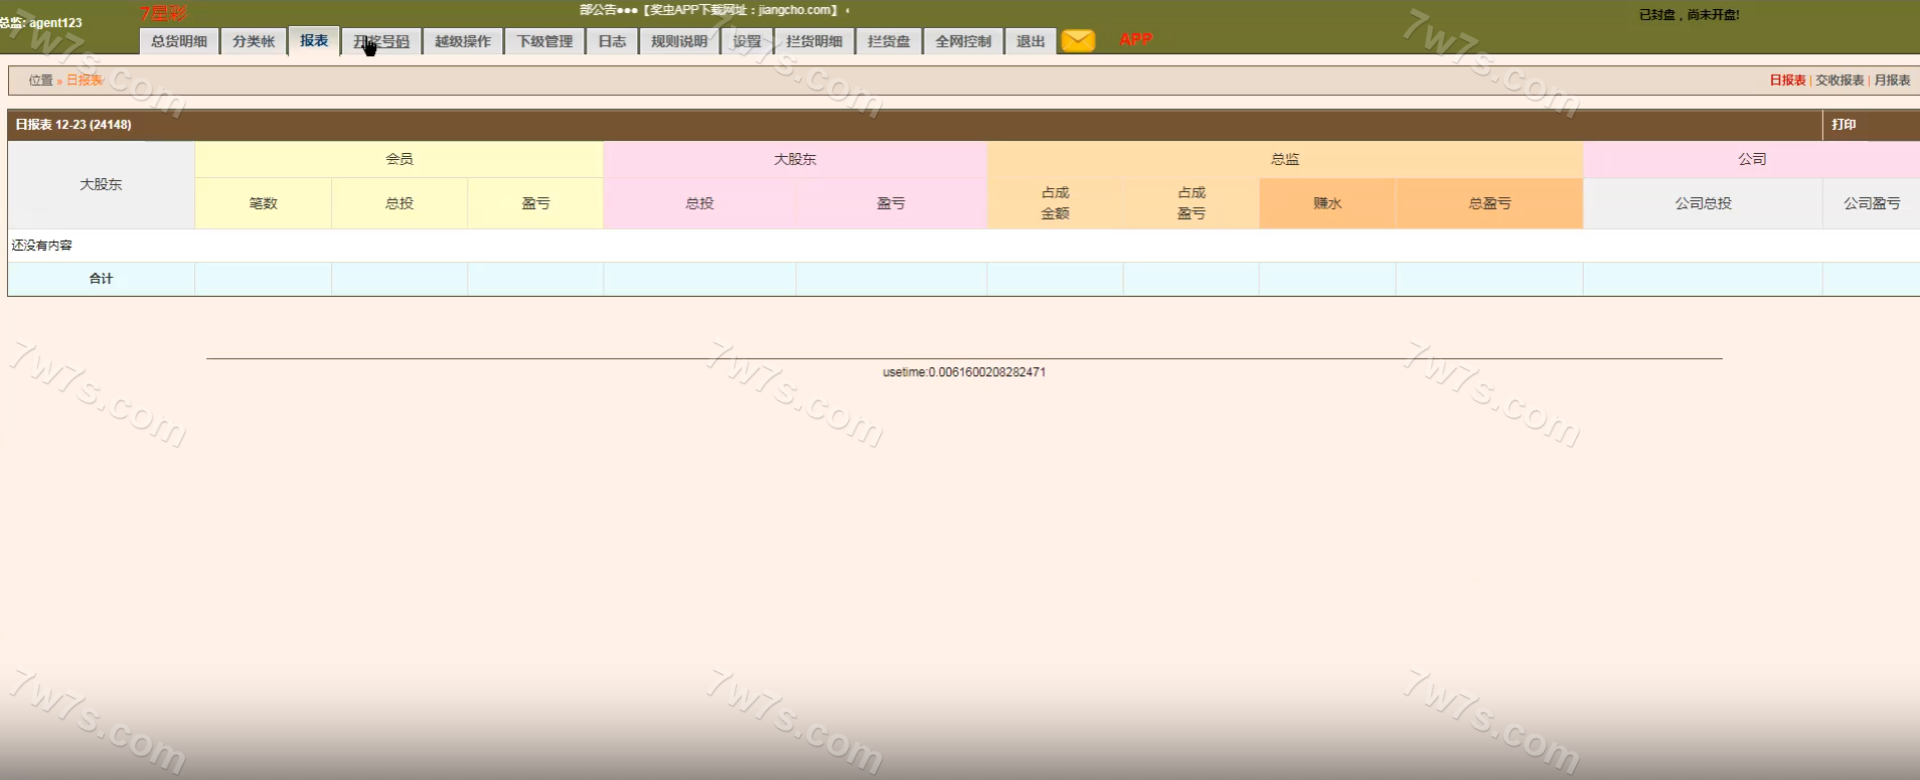Open the yellow envelope messages icon
Image resolution: width=1920 pixels, height=780 pixels.
1077,41
